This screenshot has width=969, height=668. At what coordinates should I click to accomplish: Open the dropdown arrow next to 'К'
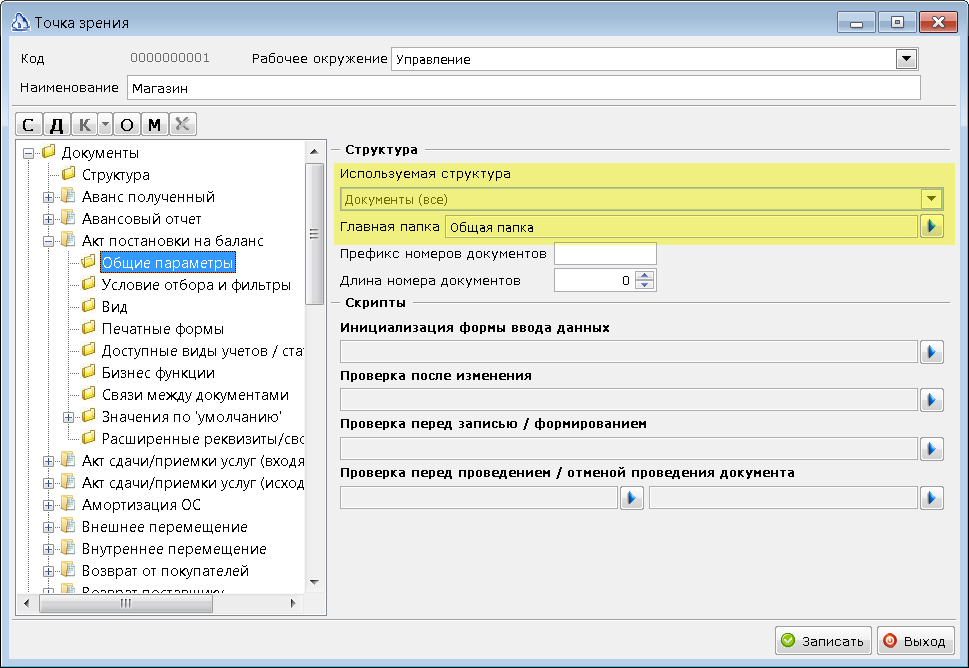[105, 124]
